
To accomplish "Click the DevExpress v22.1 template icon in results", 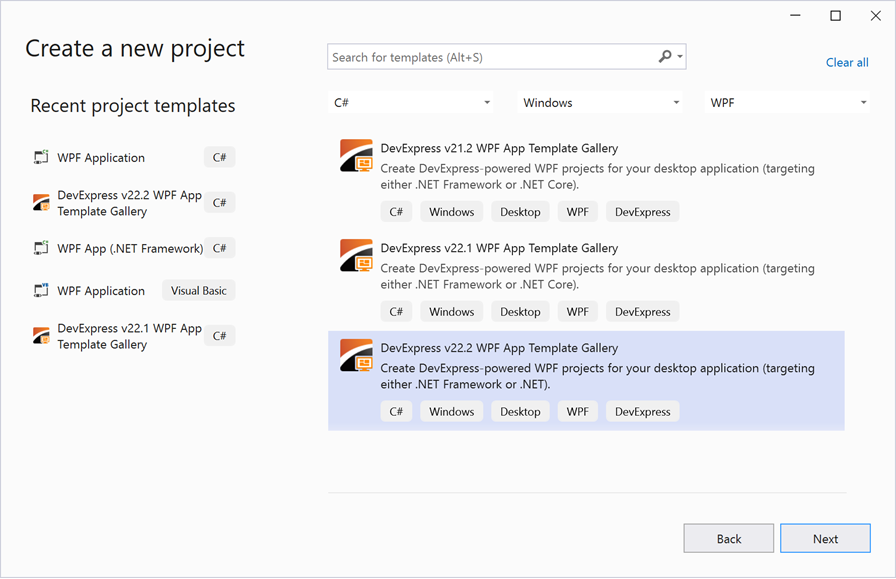I will click(357, 255).
